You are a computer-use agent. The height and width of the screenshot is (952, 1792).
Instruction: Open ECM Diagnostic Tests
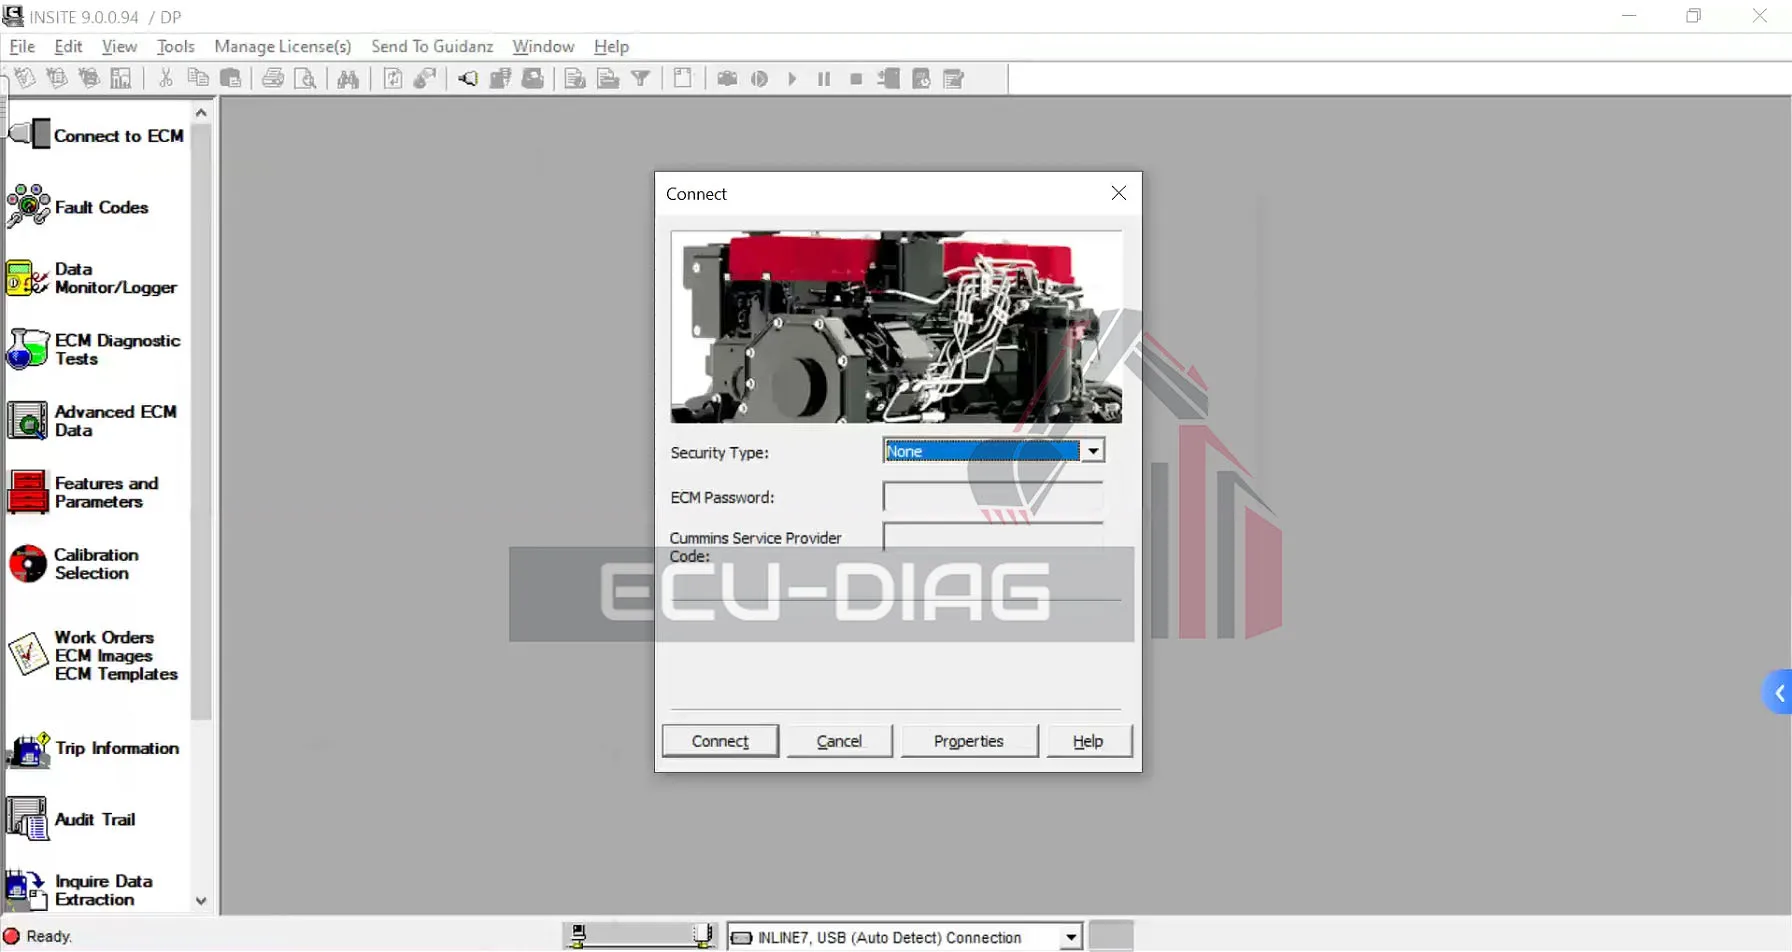[x=94, y=349]
